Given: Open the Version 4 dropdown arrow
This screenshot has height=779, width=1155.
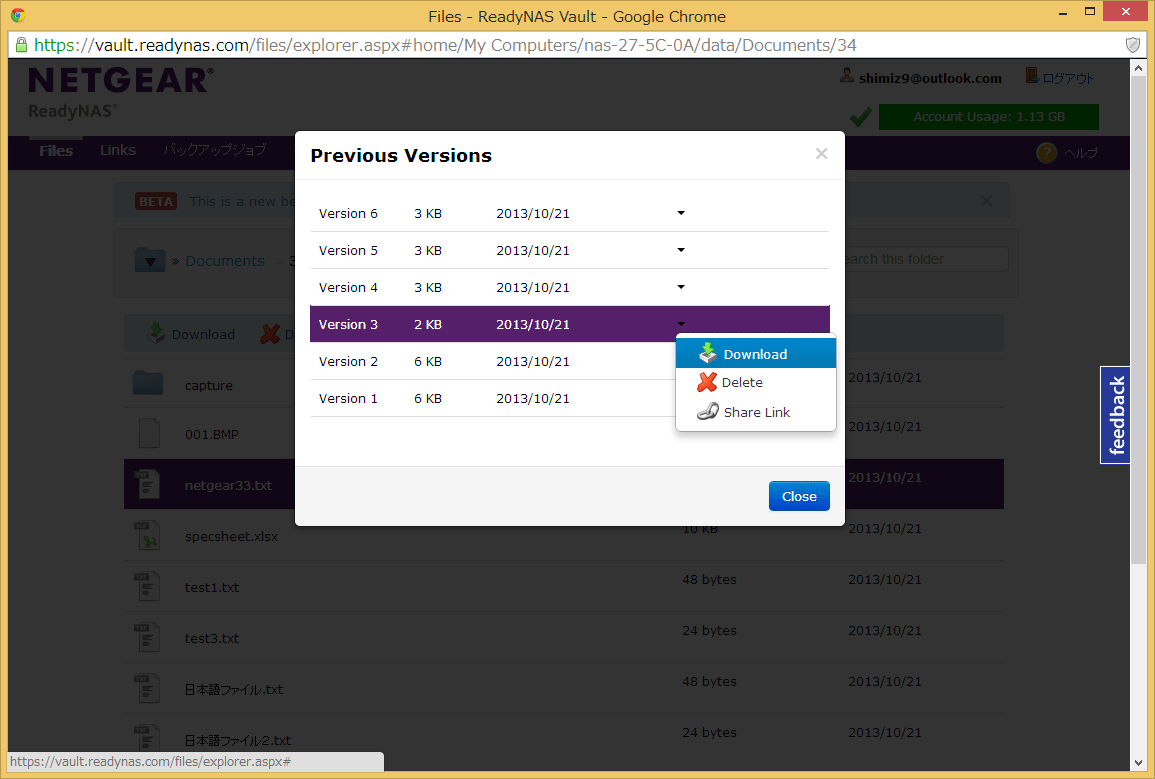Looking at the screenshot, I should [x=681, y=287].
